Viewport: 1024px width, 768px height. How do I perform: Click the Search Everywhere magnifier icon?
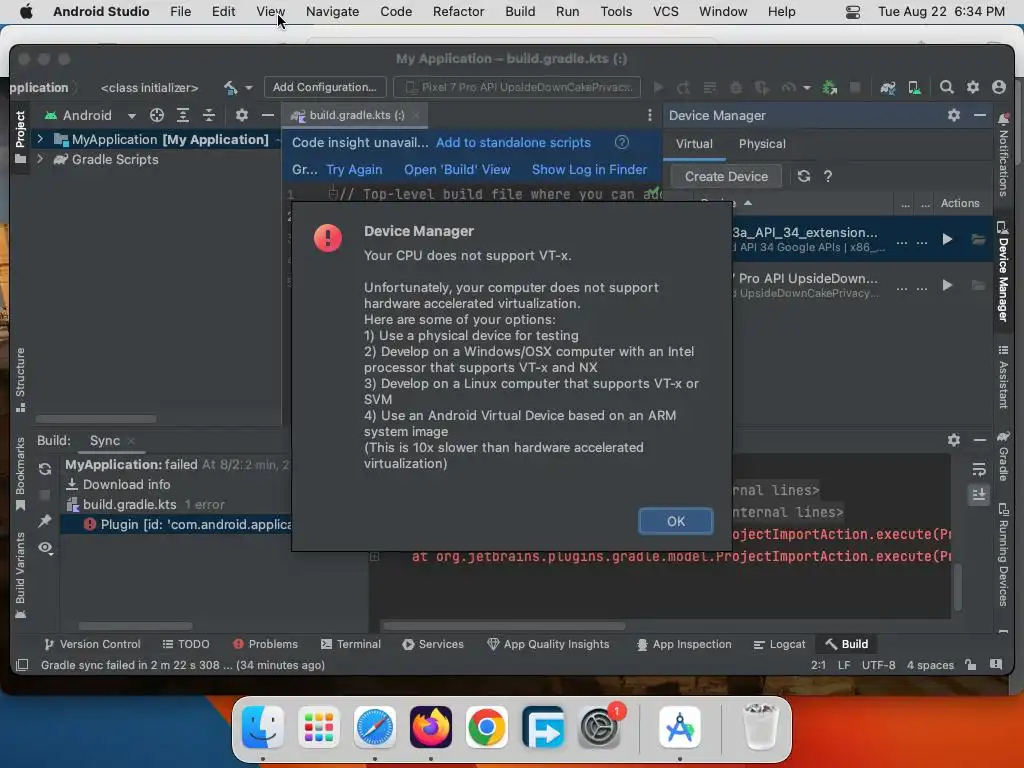[946, 87]
